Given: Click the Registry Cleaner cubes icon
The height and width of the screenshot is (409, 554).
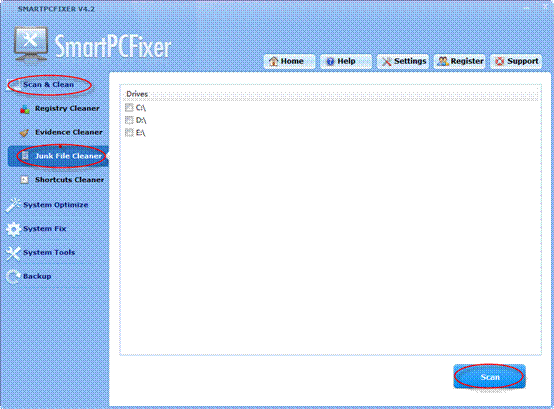Looking at the screenshot, I should point(25,109).
